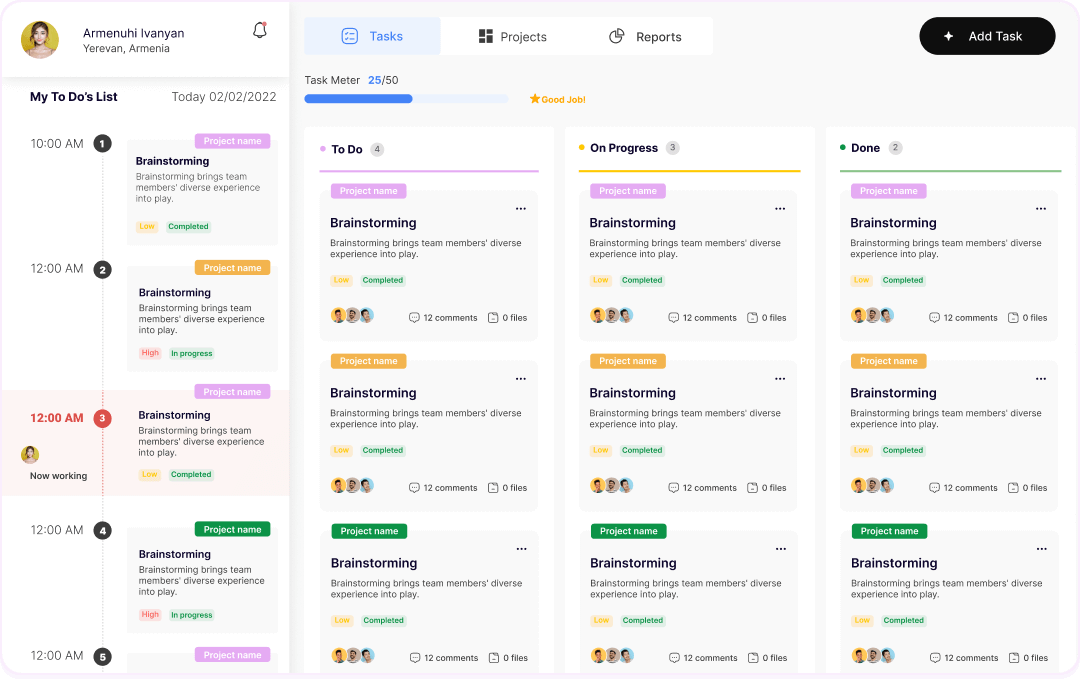Click the comments icon on second On Progress card
1080x679 pixels.
tap(674, 488)
